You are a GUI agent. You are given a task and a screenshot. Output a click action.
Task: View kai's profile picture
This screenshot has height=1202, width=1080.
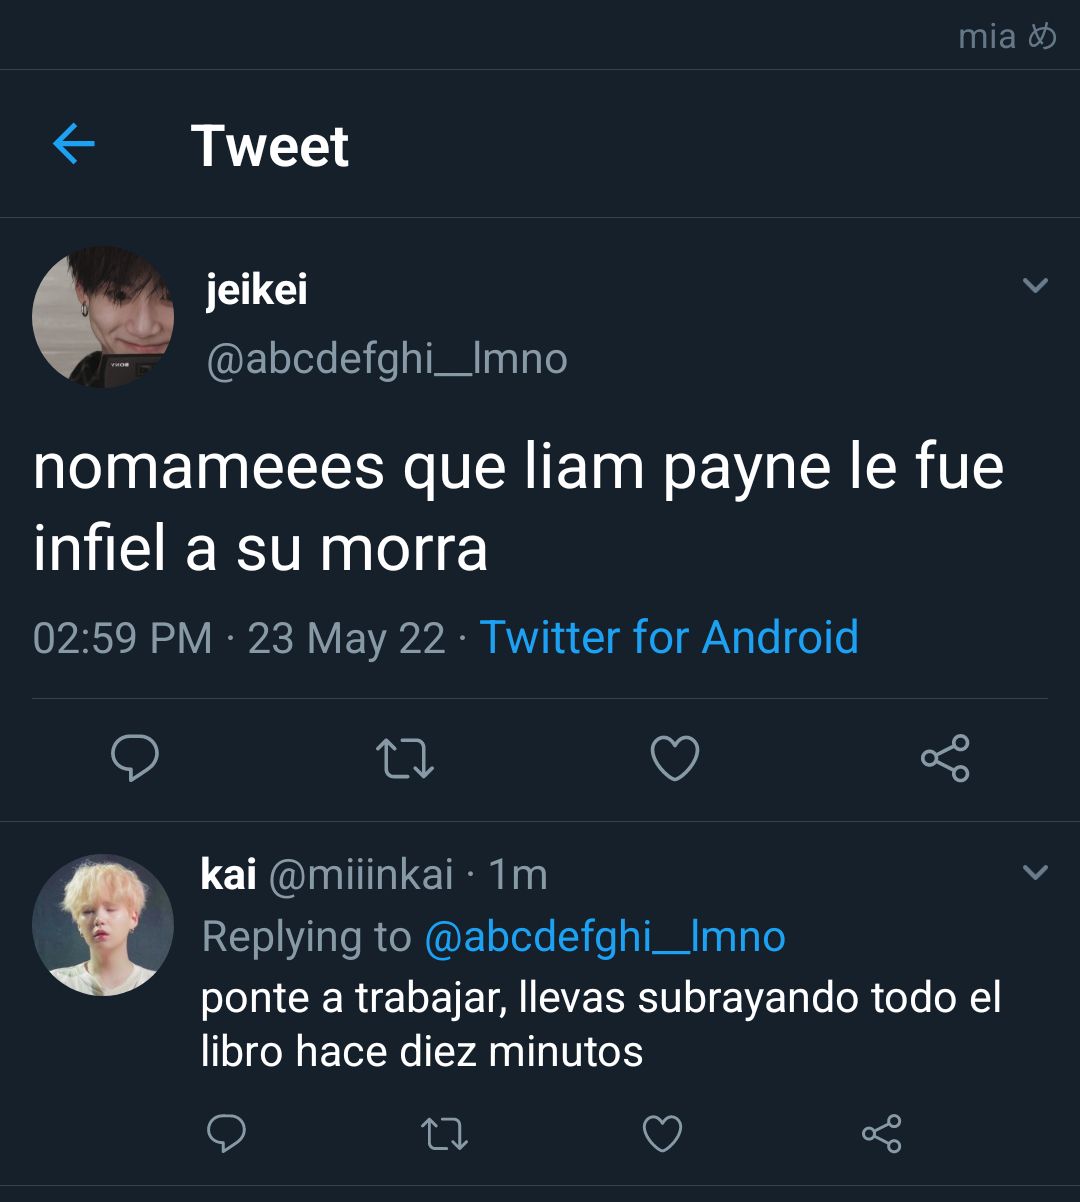click(103, 925)
